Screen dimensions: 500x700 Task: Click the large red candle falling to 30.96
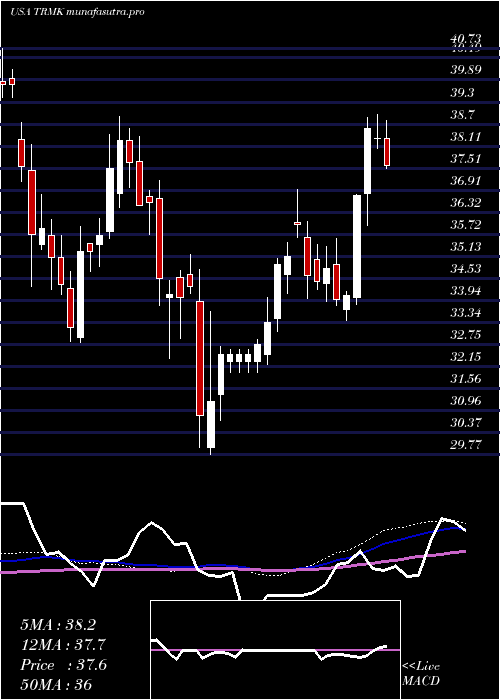pyautogui.click(x=200, y=358)
